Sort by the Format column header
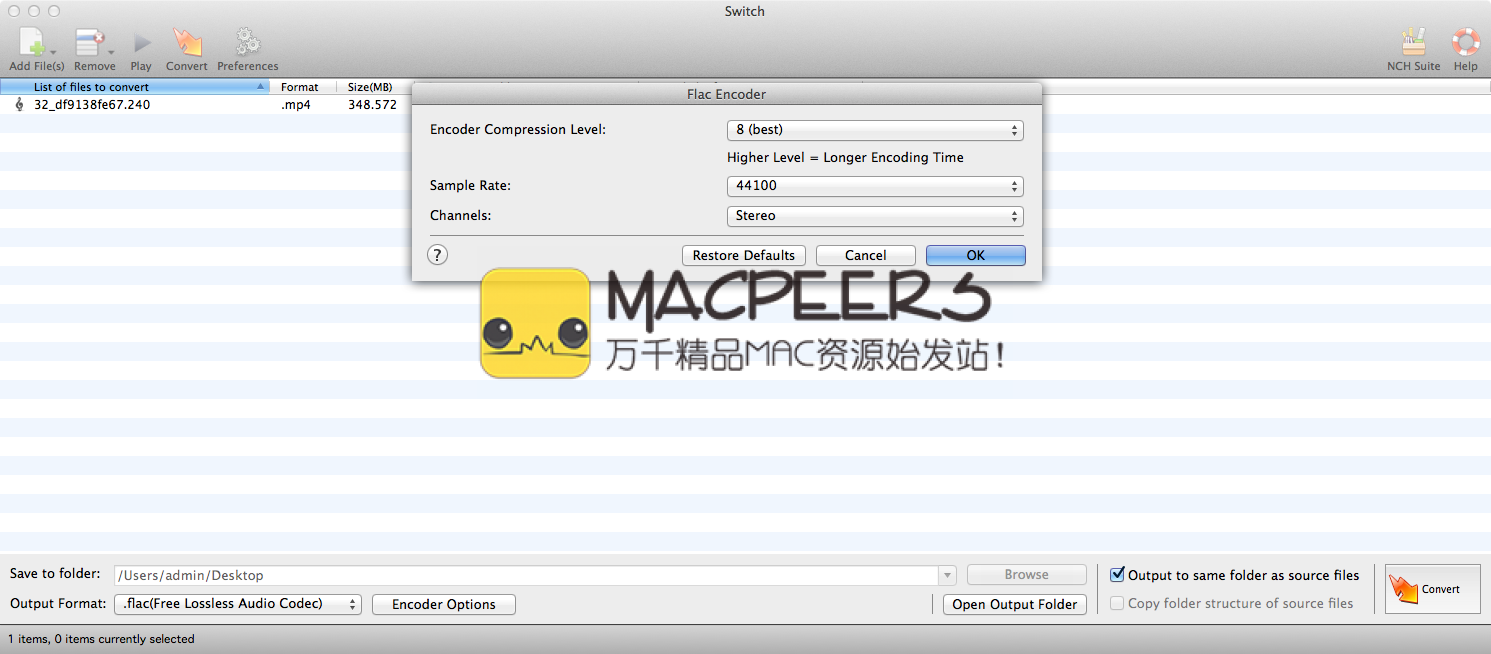The image size is (1491, 654). [x=304, y=87]
